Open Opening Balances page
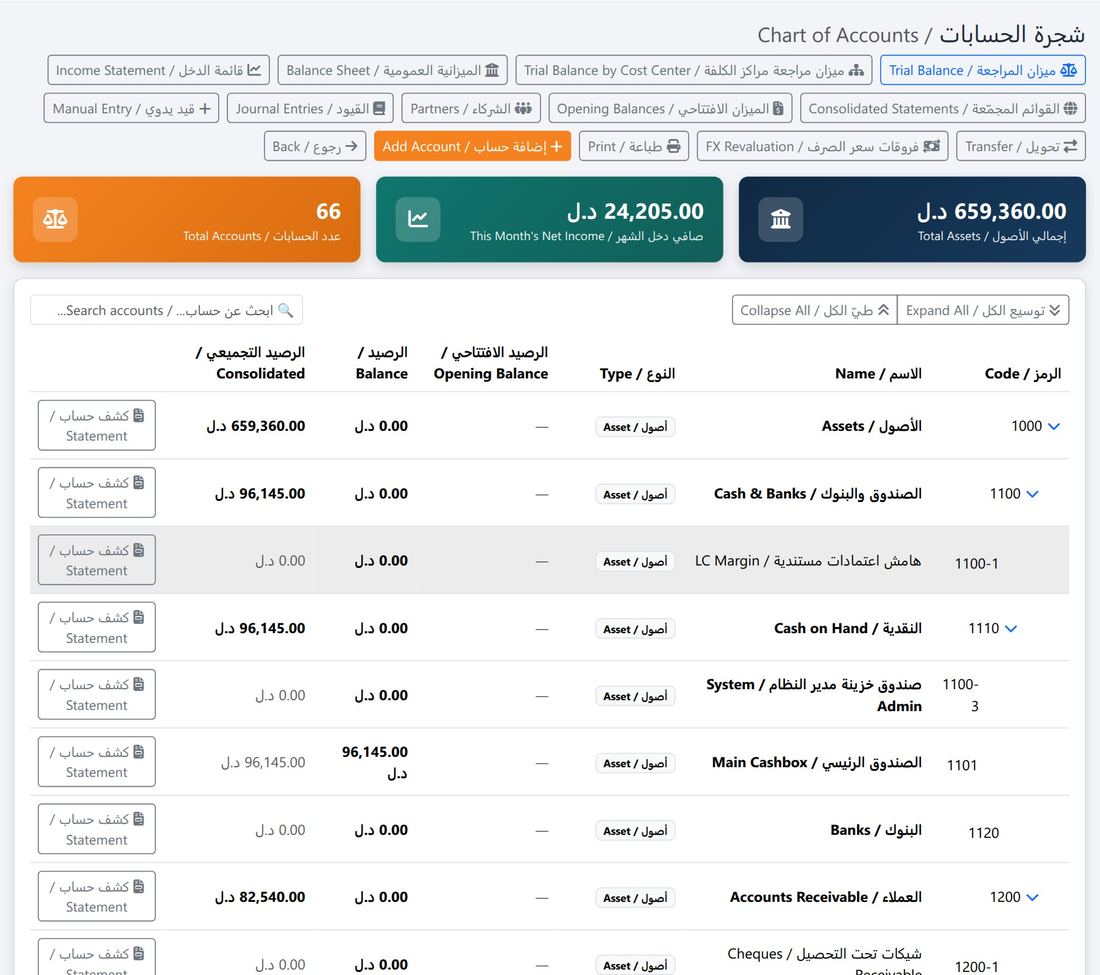The width and height of the screenshot is (1100, 975). click(670, 109)
